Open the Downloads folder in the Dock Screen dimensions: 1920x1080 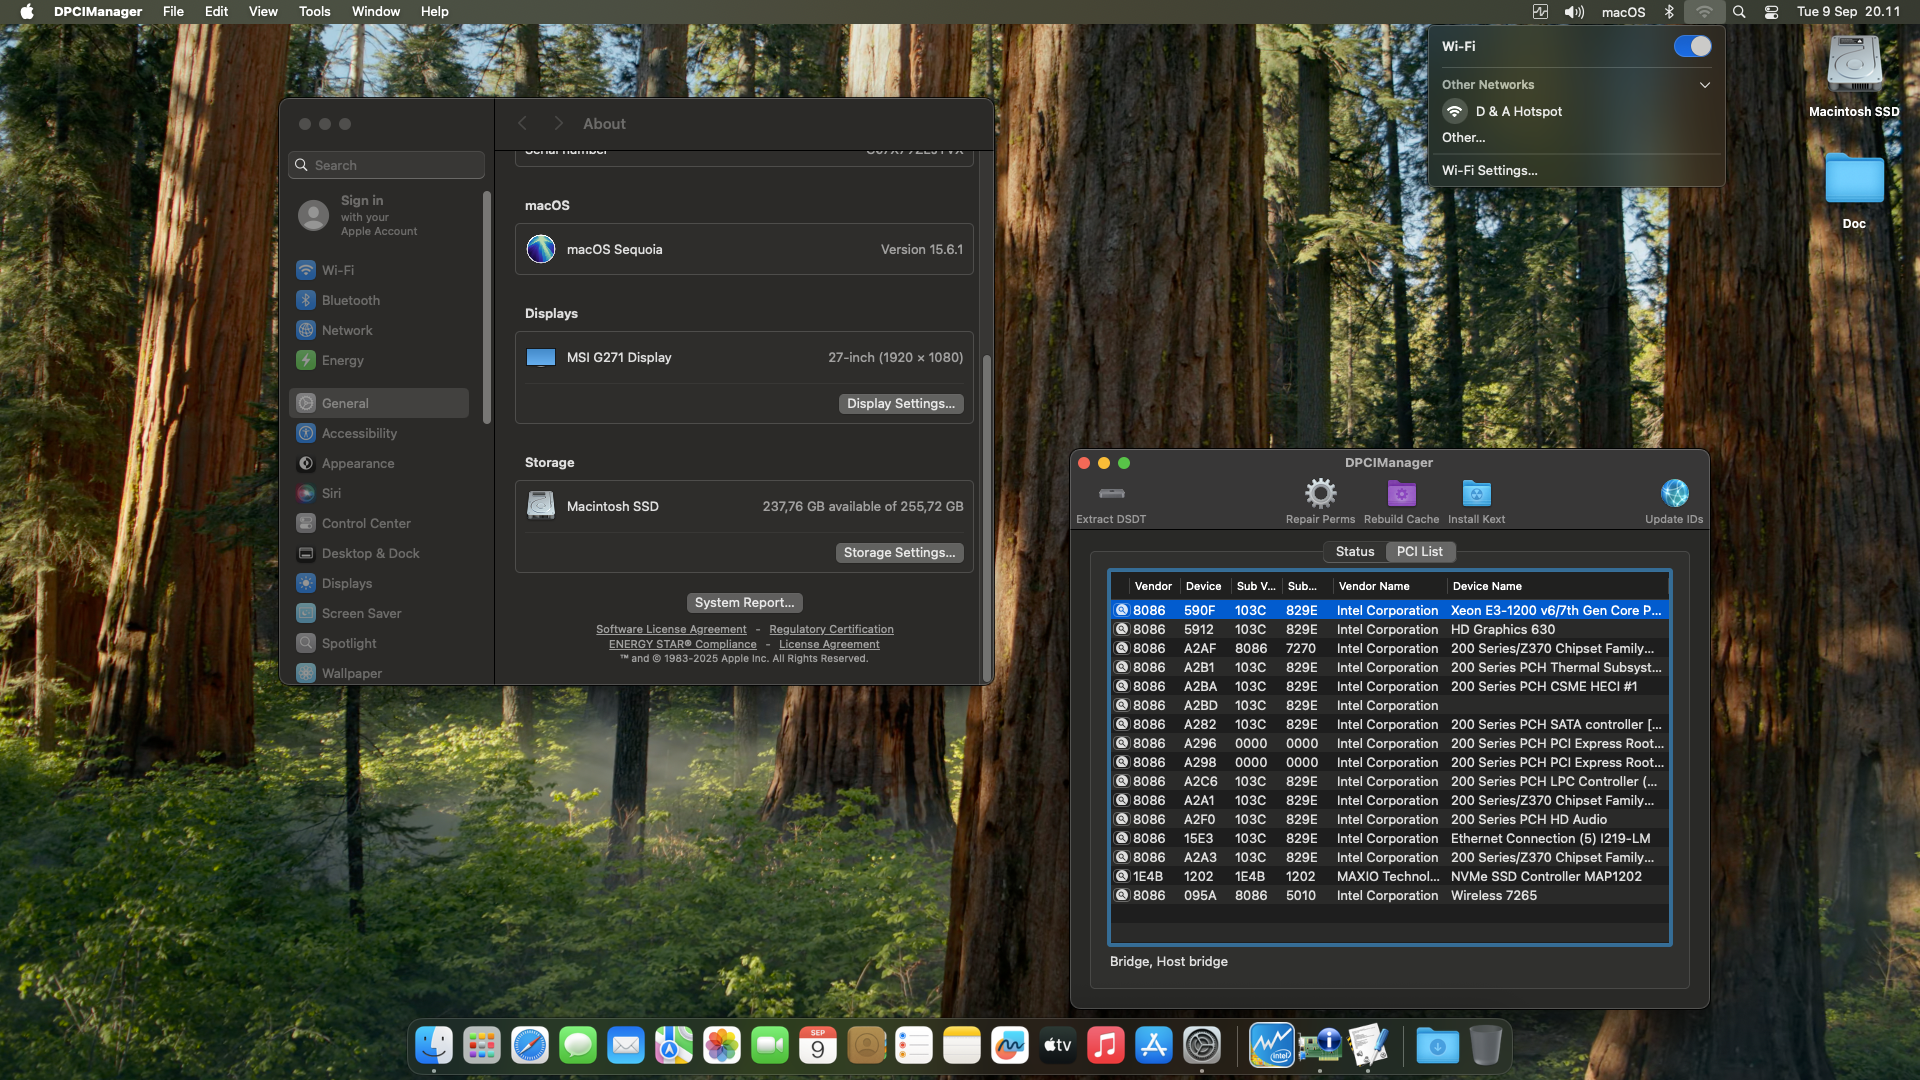click(x=1438, y=1046)
